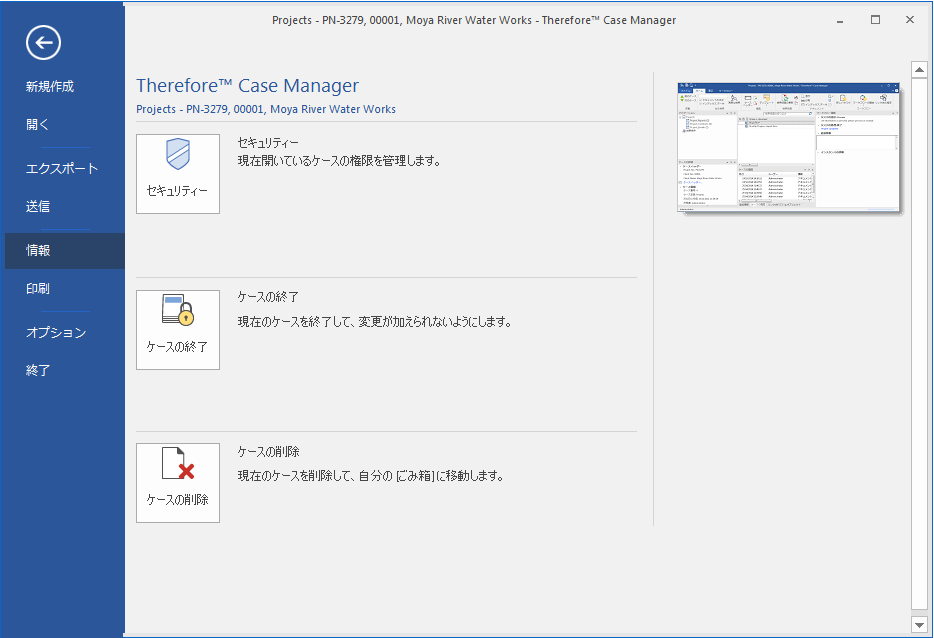Click the back arrow circle icon

[43, 43]
